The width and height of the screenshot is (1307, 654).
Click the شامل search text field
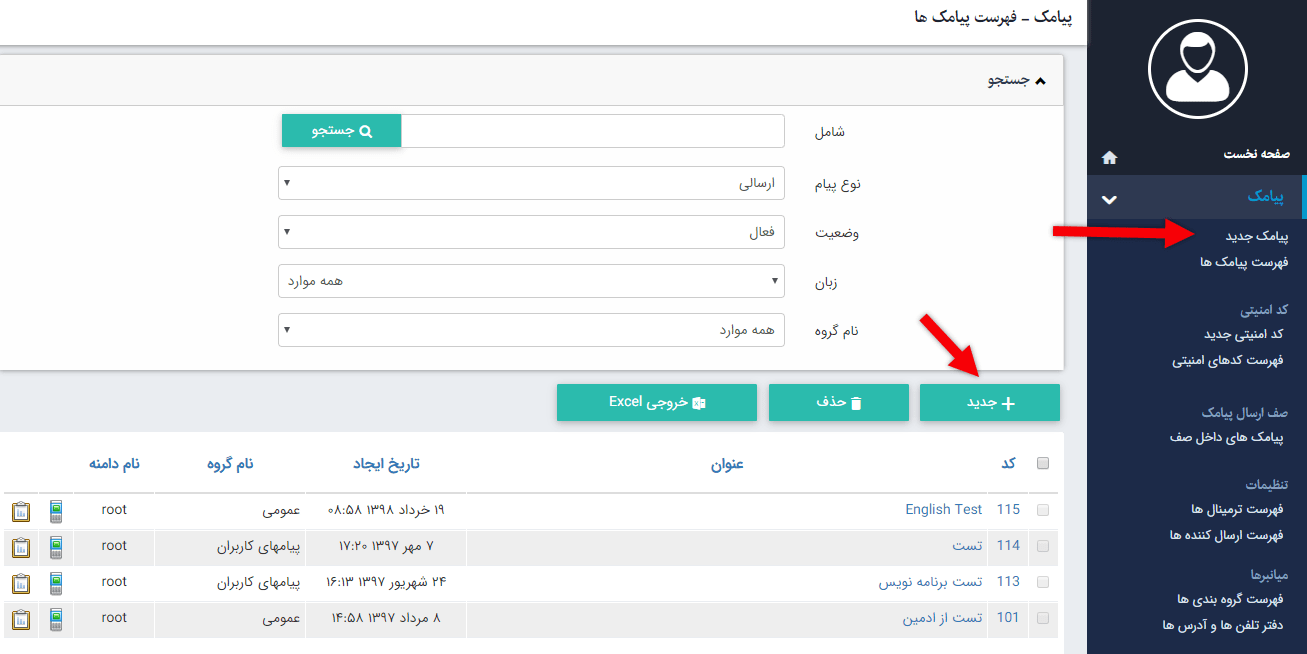click(x=592, y=131)
